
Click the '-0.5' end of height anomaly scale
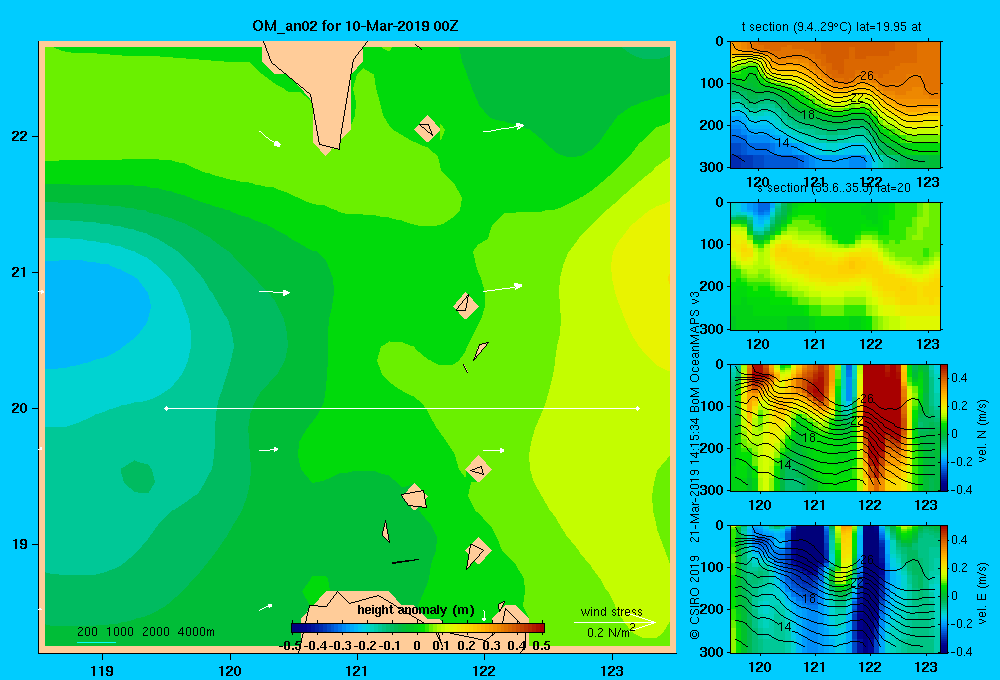[290, 646]
